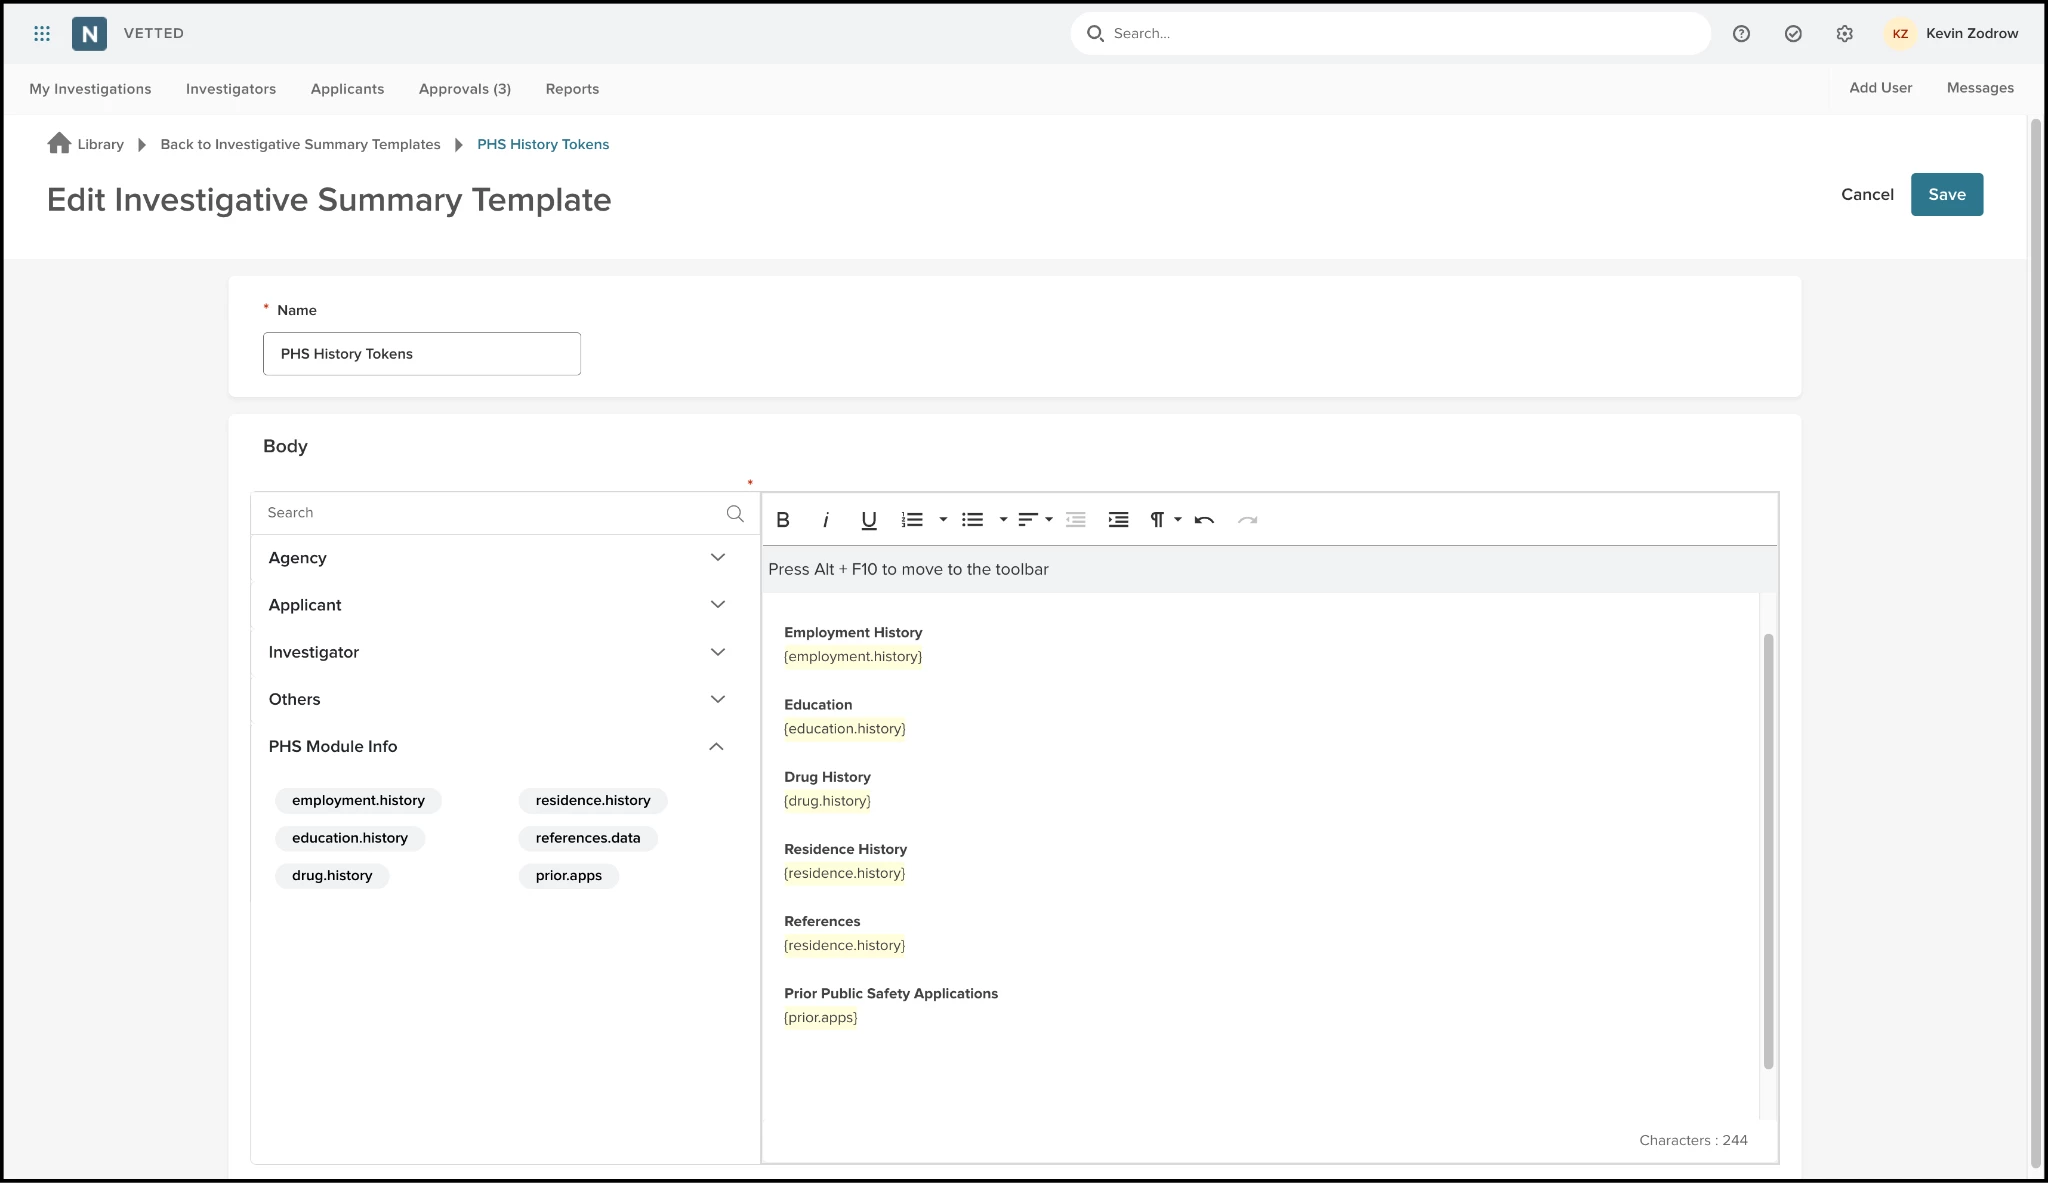Click the template Name input field

coord(421,354)
